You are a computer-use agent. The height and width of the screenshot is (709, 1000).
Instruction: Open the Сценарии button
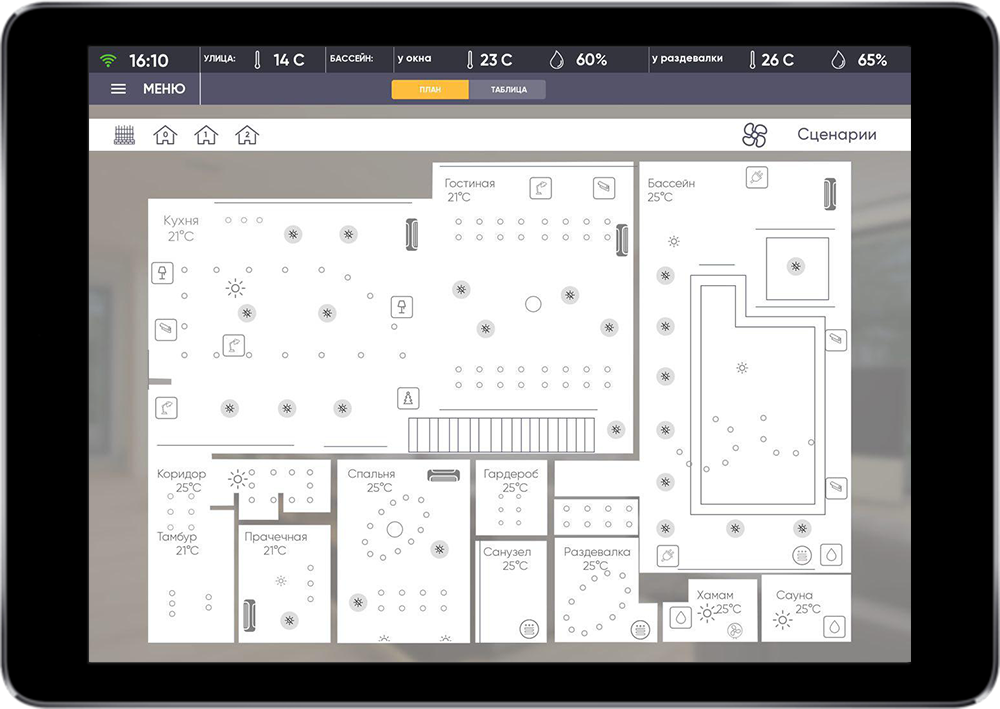pos(836,135)
